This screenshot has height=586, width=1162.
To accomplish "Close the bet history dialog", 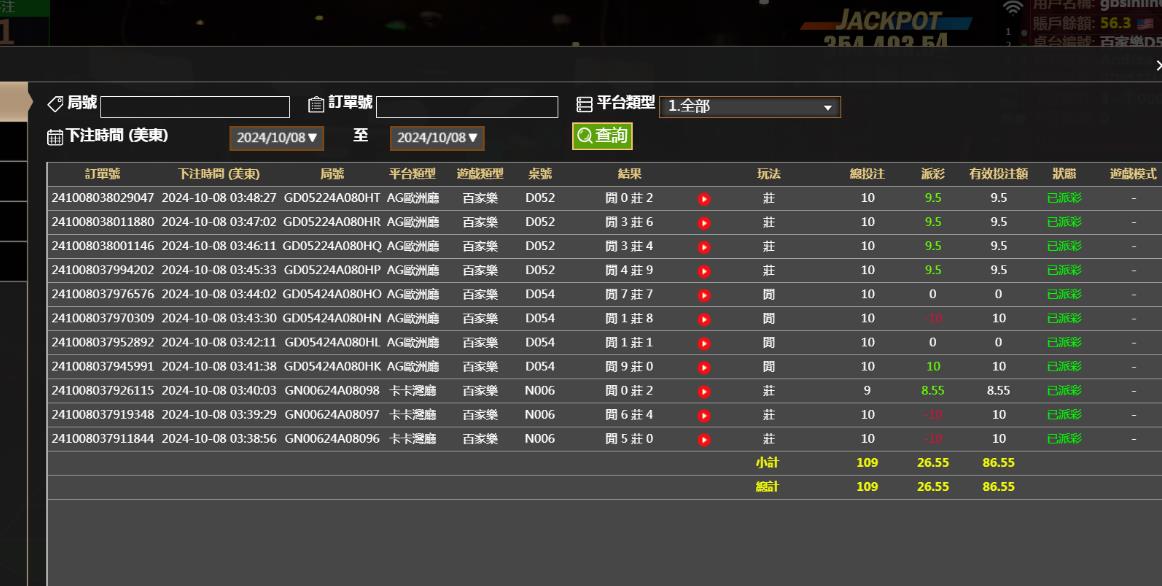I will (1157, 66).
